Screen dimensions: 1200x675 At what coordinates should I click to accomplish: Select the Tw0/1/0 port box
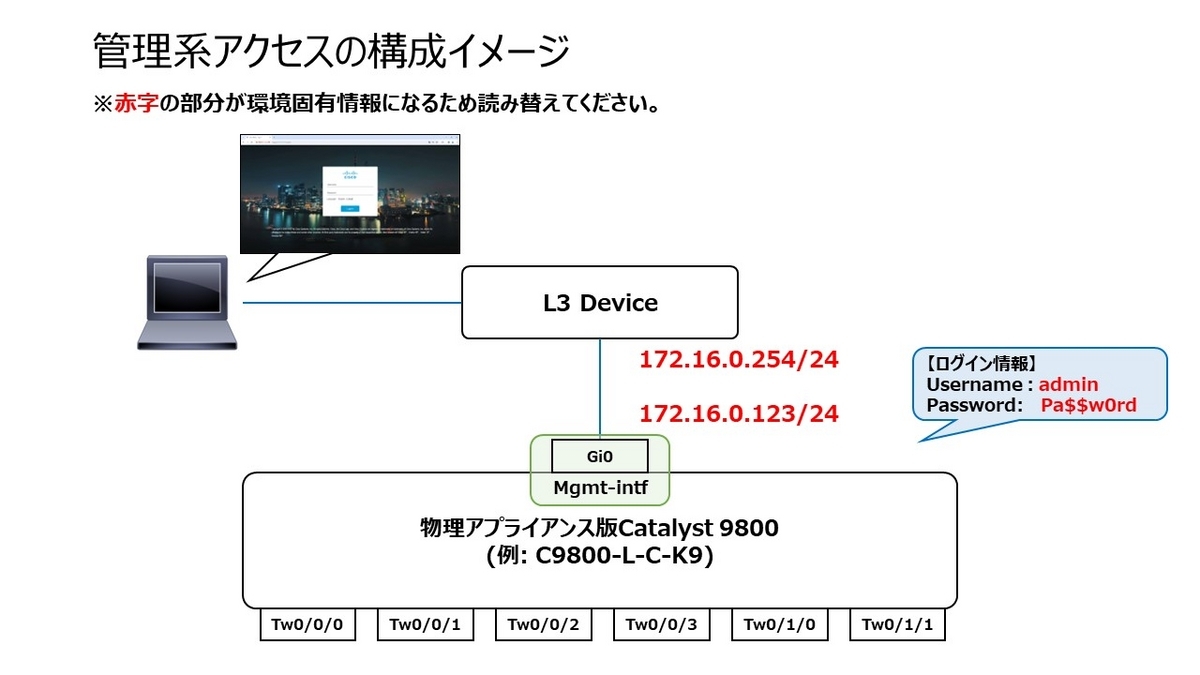[x=779, y=625]
